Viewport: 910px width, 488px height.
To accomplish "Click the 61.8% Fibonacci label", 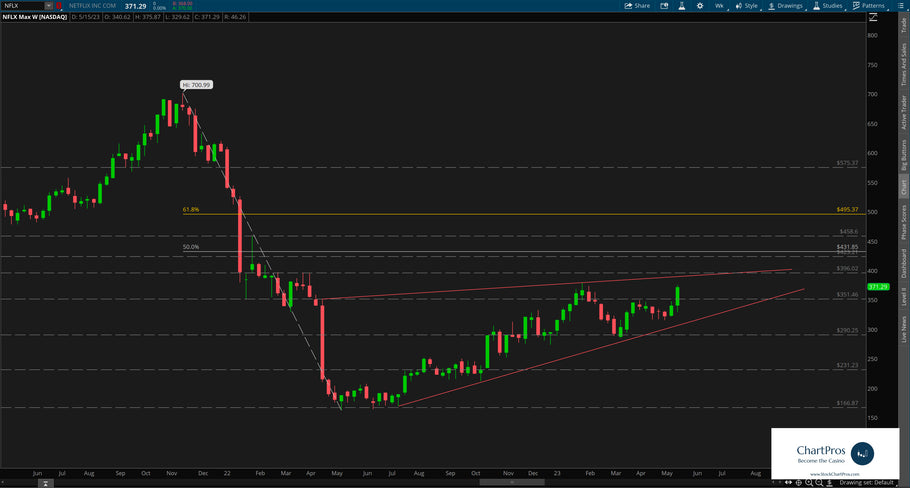I will (x=191, y=209).
